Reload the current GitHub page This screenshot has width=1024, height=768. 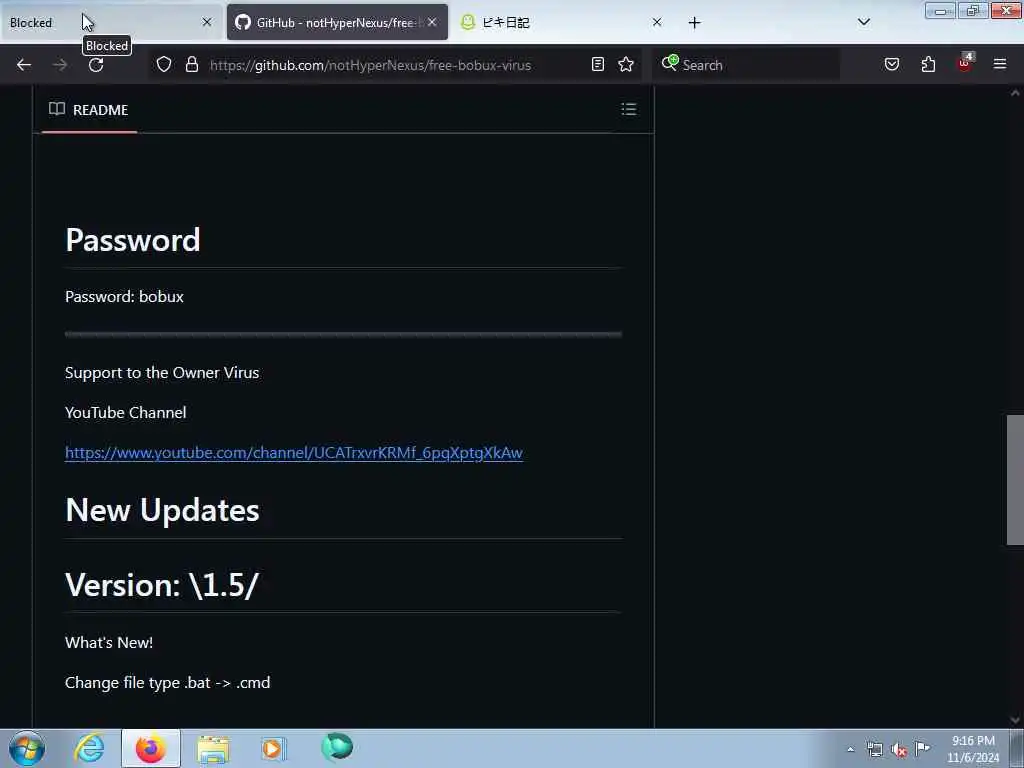(x=96, y=65)
